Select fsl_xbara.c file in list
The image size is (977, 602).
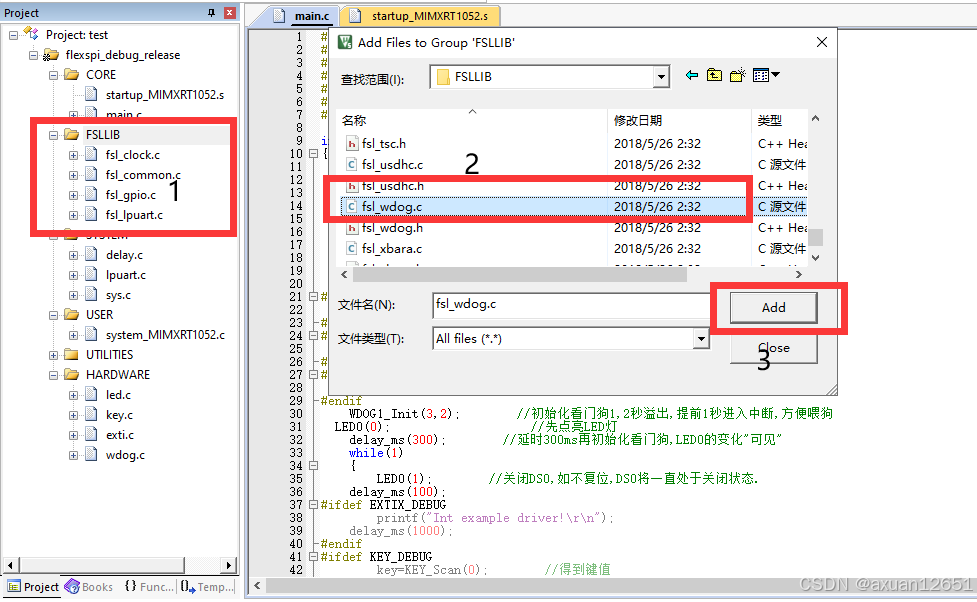tap(392, 249)
